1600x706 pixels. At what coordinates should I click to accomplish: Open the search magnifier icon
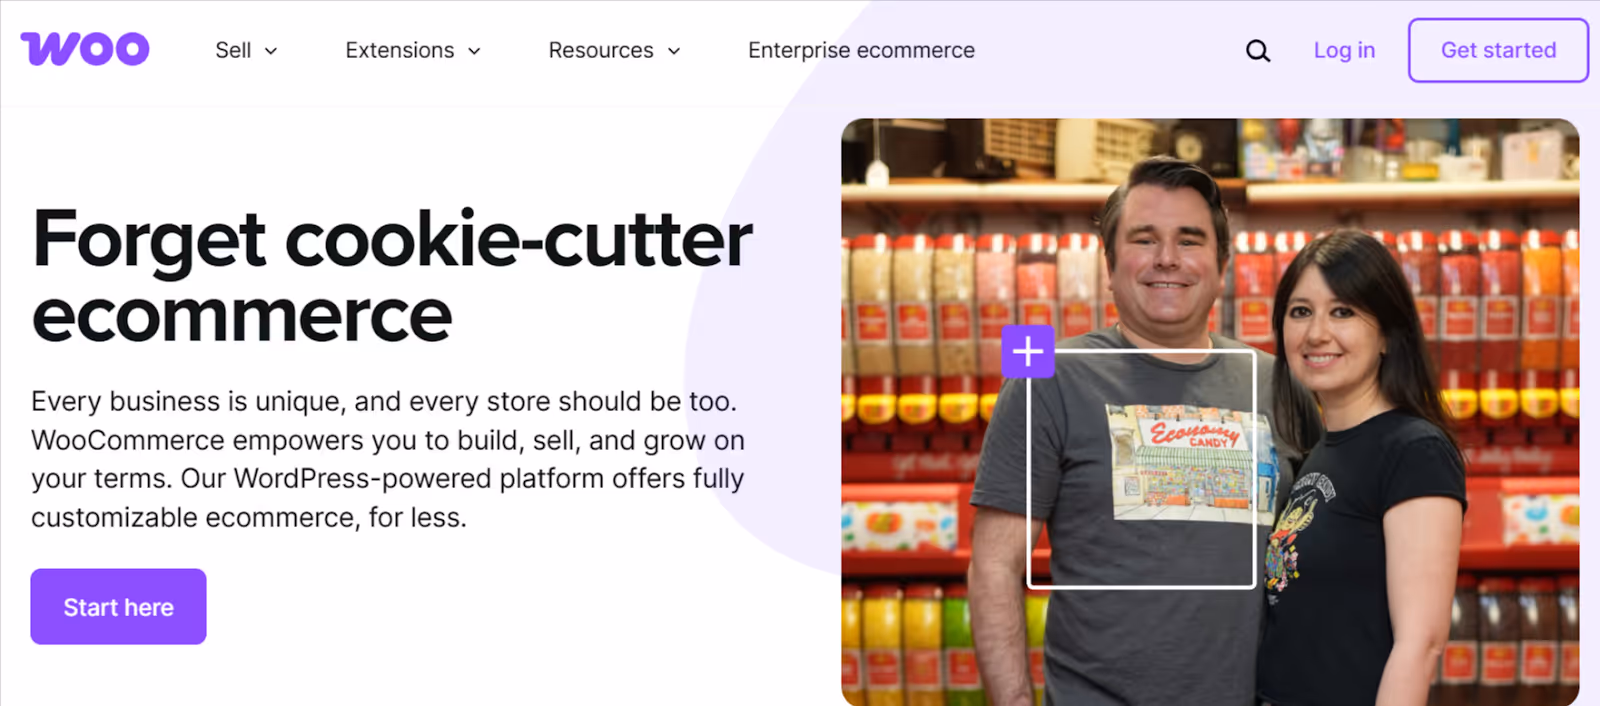click(1258, 51)
